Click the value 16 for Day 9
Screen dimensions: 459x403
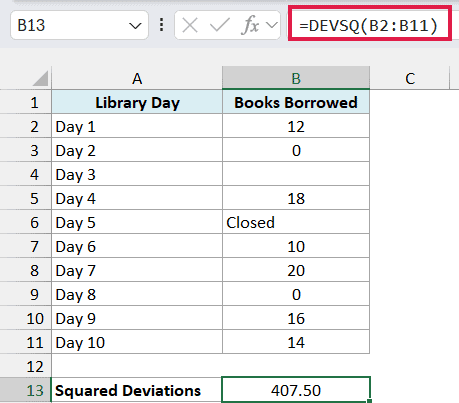[296, 318]
